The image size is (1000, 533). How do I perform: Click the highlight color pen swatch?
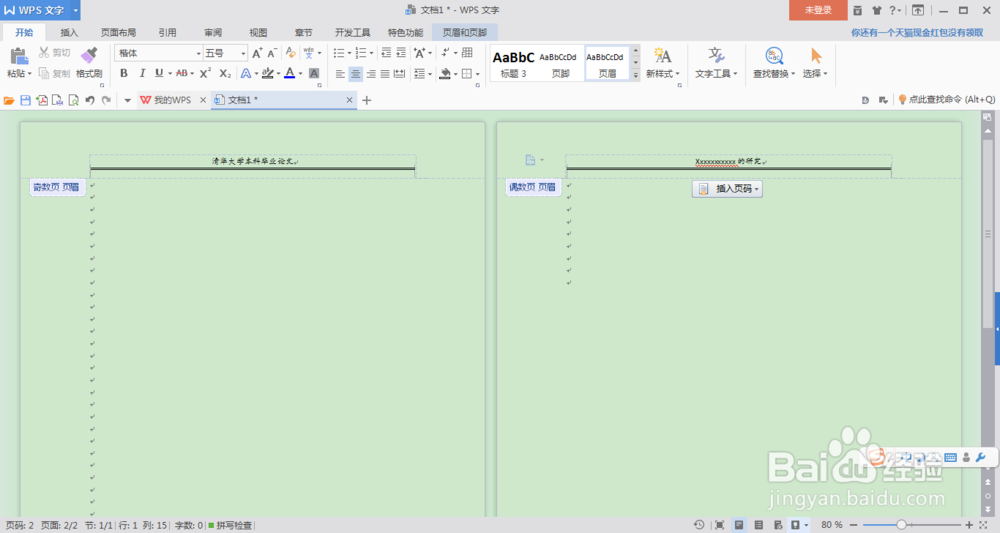(x=268, y=73)
